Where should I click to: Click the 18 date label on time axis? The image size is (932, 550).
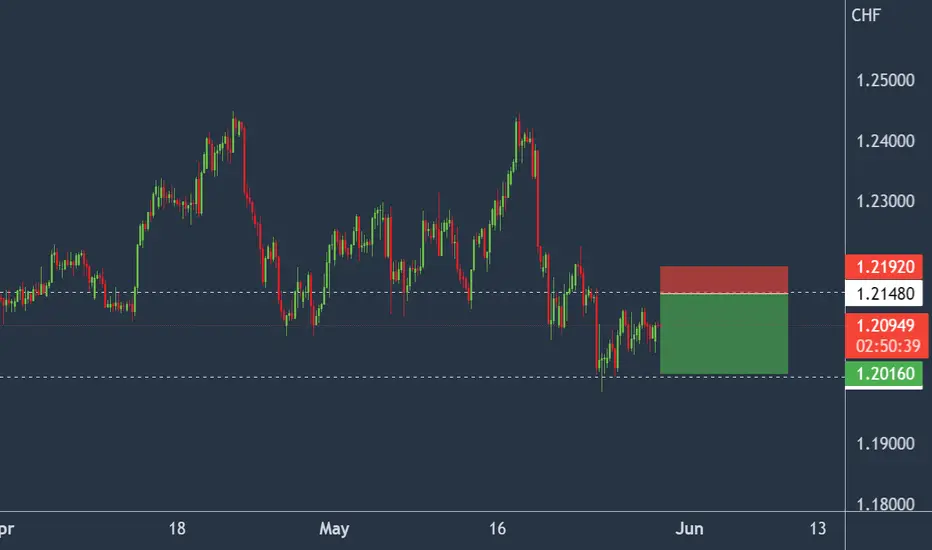pos(177,529)
